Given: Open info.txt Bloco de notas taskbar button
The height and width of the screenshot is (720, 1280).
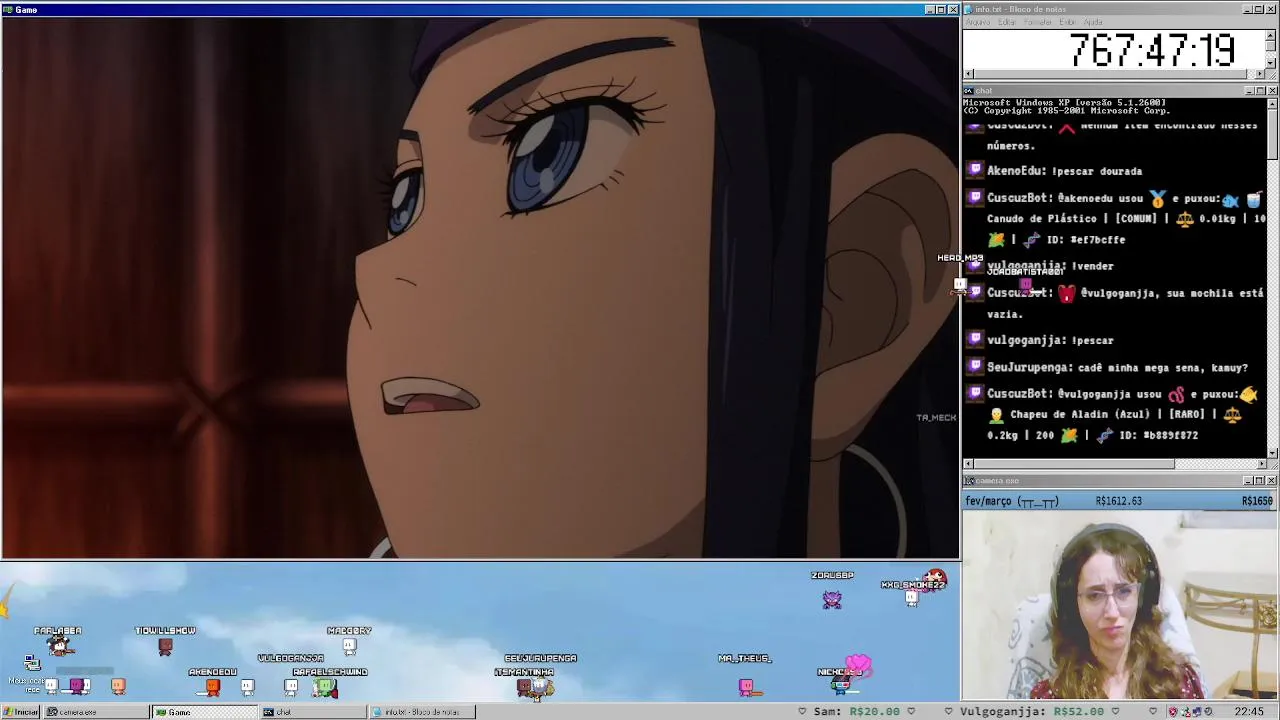Looking at the screenshot, I should 420,712.
